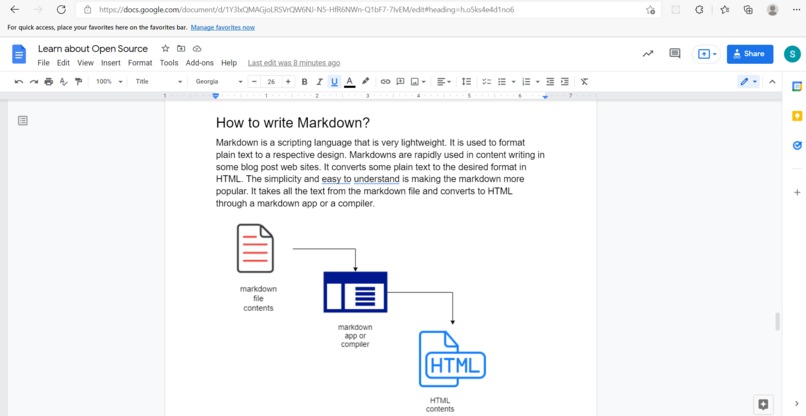
Task: Click the browser back arrow
Action: click(14, 10)
